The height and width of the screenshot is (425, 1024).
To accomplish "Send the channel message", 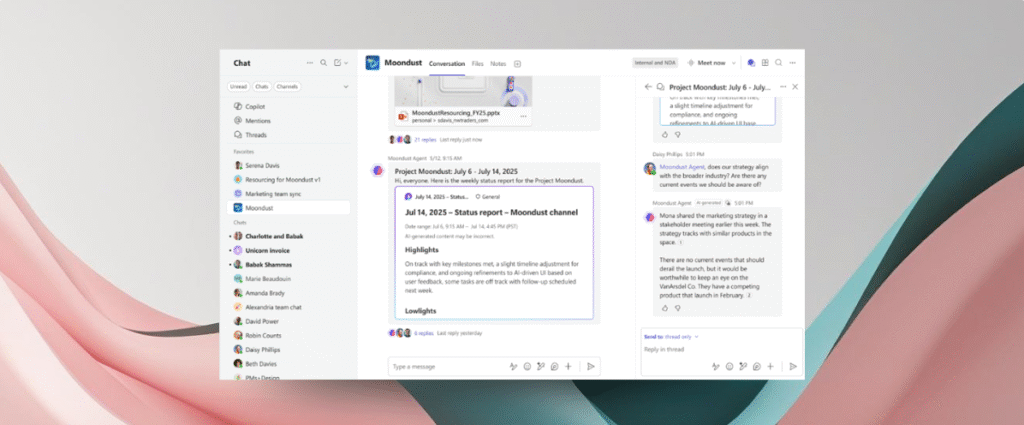I will click(x=590, y=366).
